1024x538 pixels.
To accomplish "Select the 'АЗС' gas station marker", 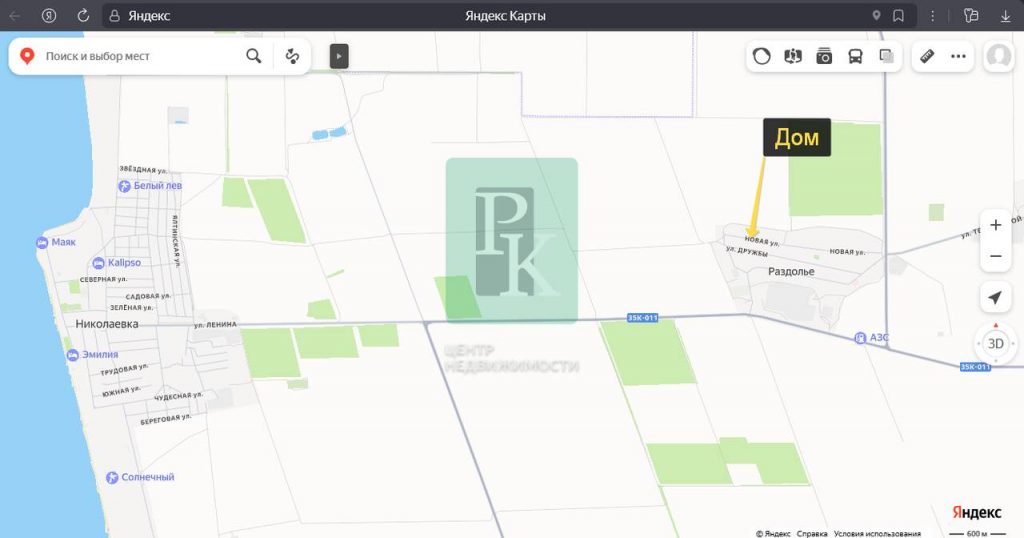I will point(872,338).
